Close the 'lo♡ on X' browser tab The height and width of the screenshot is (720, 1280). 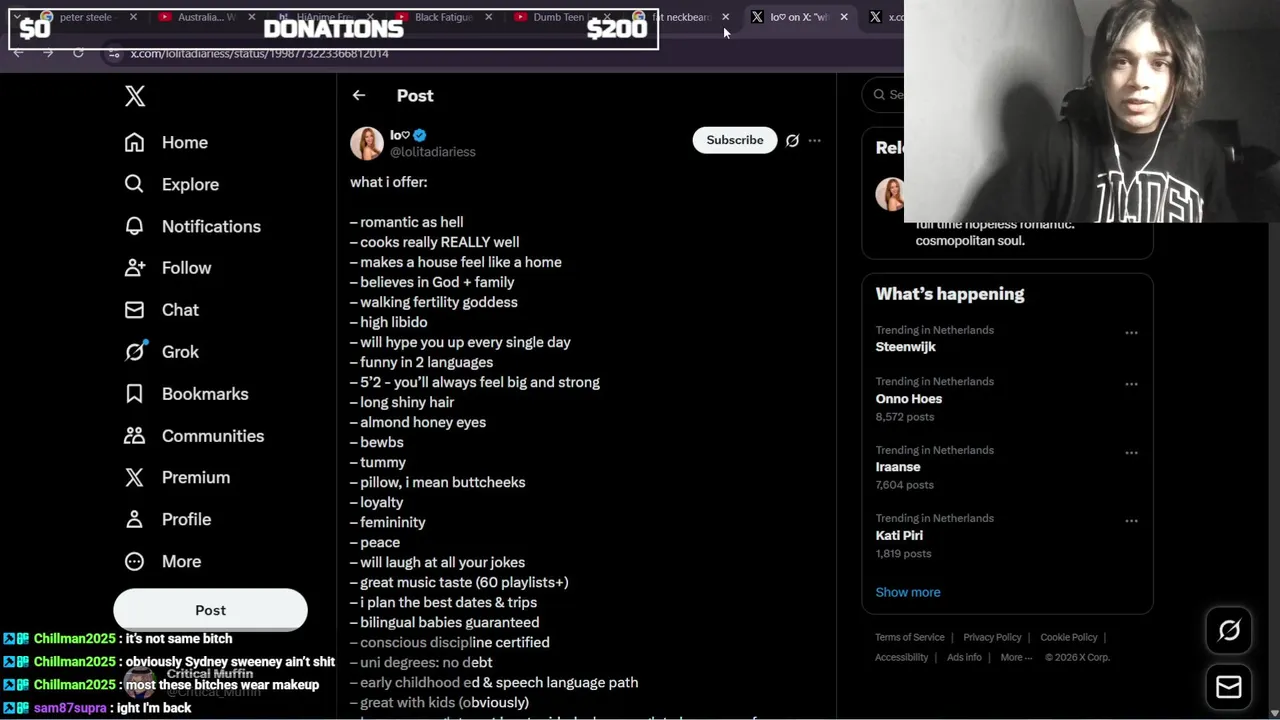(x=843, y=17)
